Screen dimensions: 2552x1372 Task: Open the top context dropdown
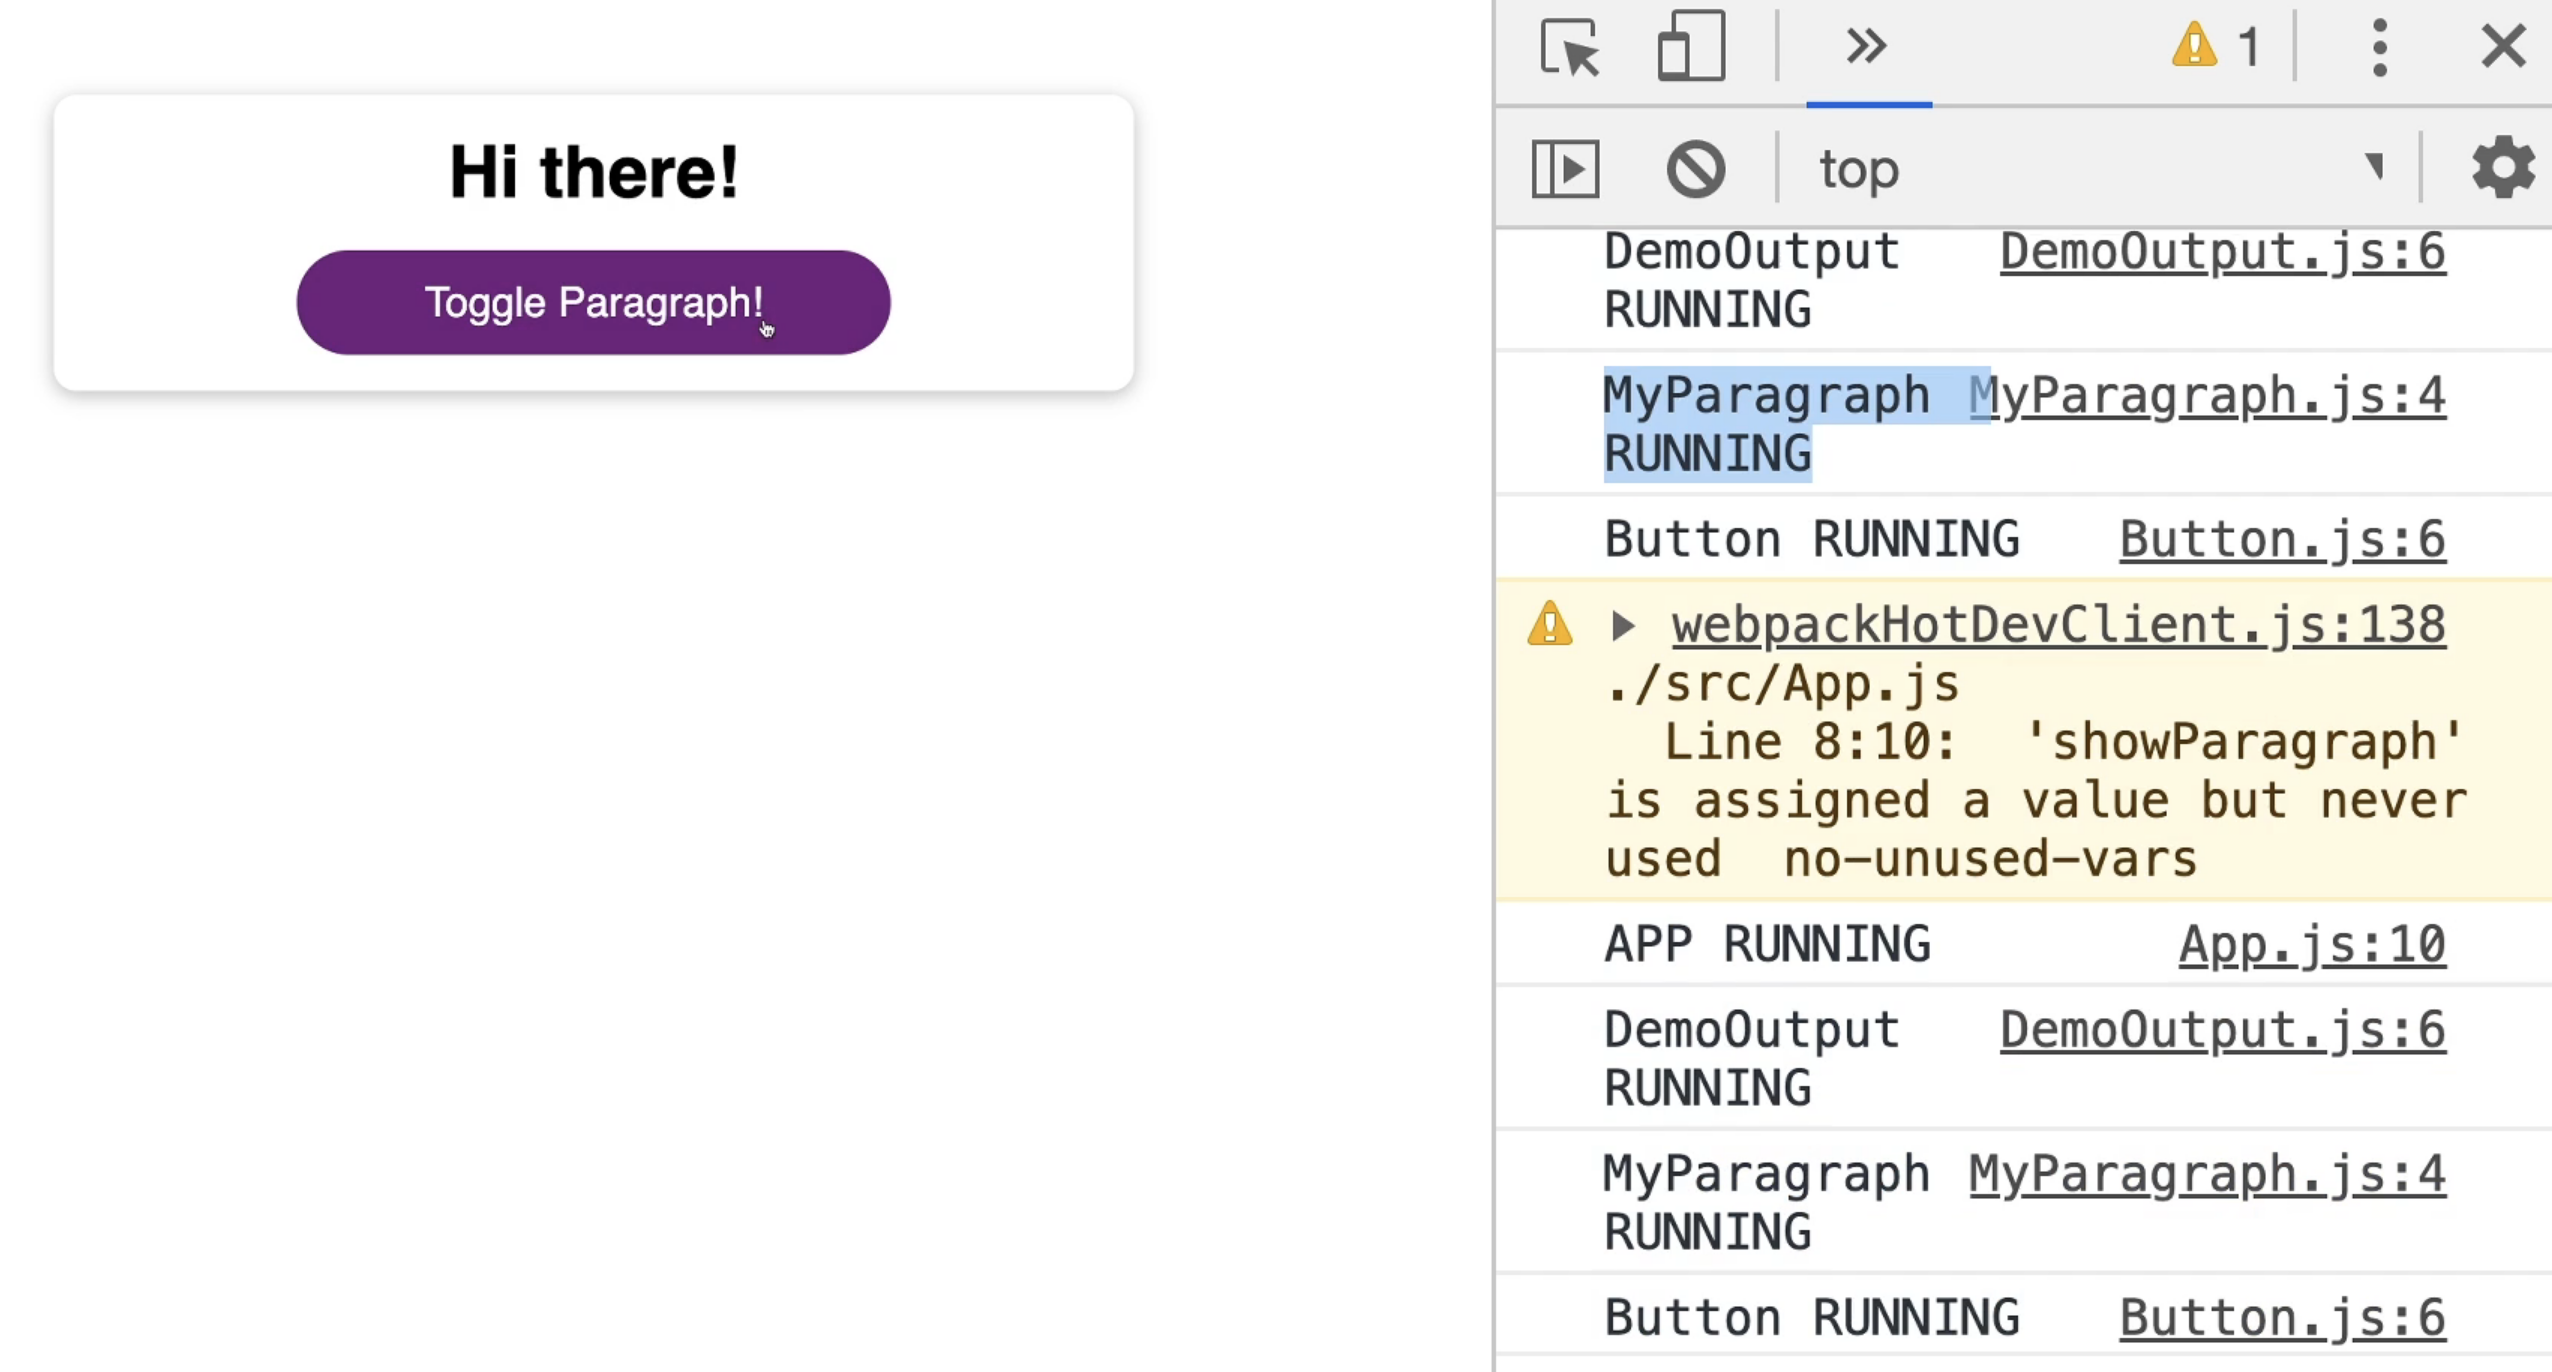2100,169
